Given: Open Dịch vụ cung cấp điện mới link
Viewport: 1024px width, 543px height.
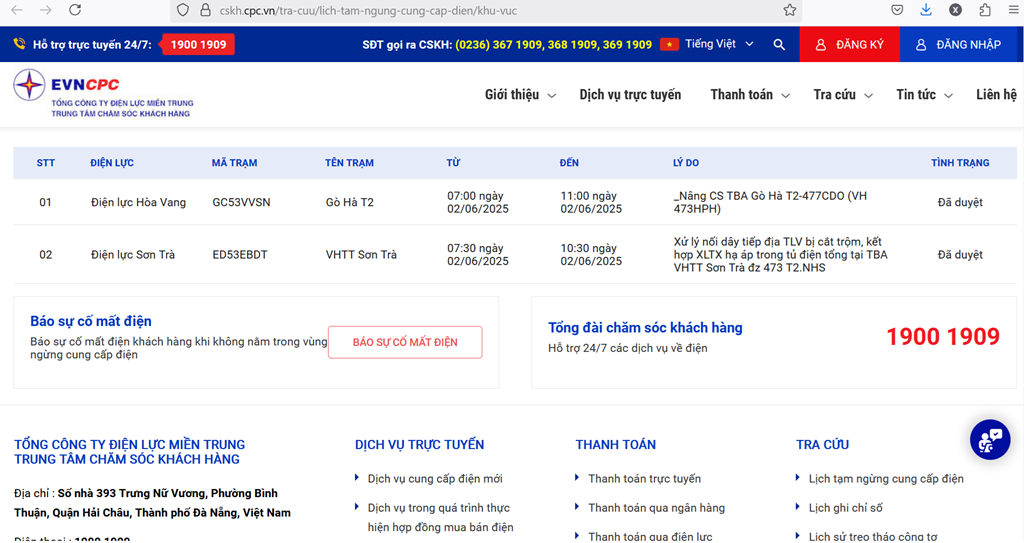Looking at the screenshot, I should 435,478.
